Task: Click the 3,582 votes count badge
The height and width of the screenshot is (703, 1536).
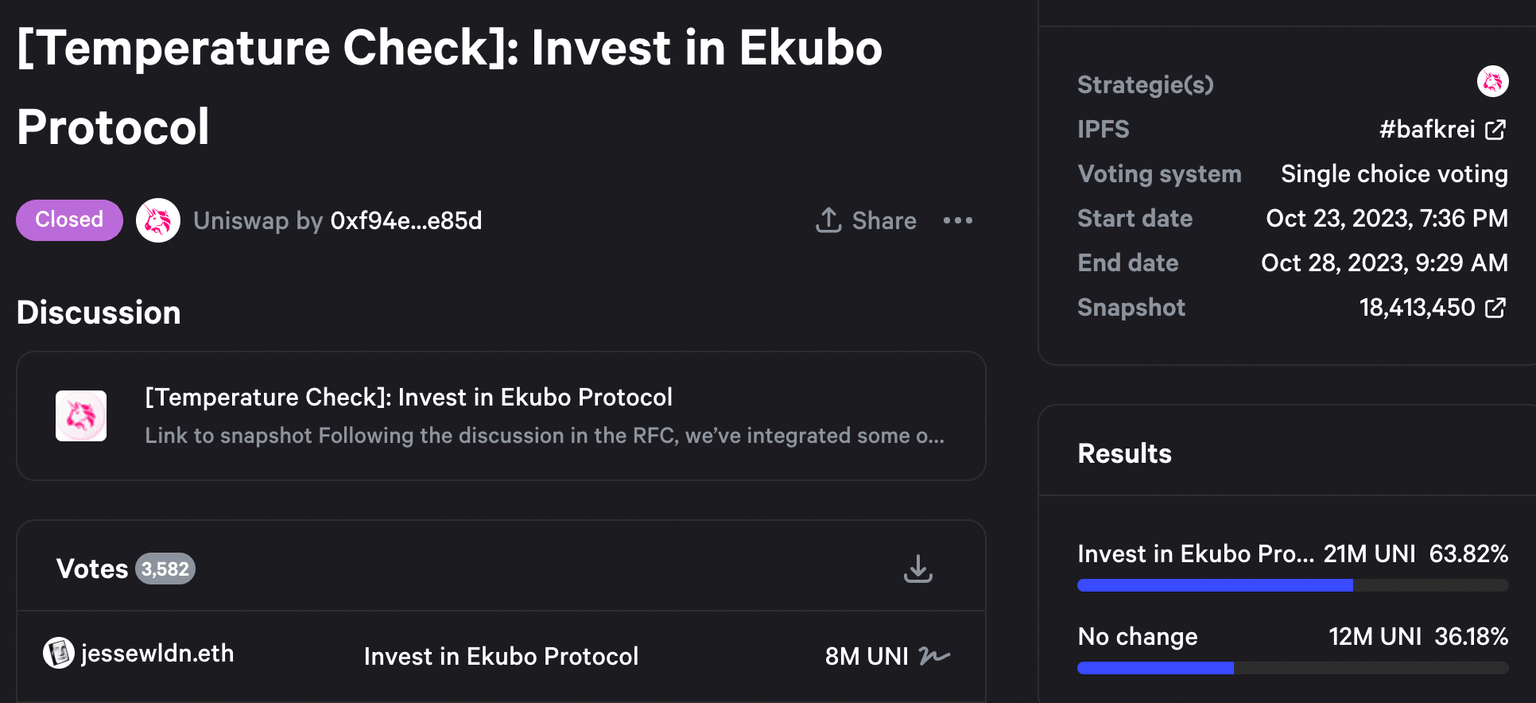Action: pyautogui.click(x=165, y=569)
